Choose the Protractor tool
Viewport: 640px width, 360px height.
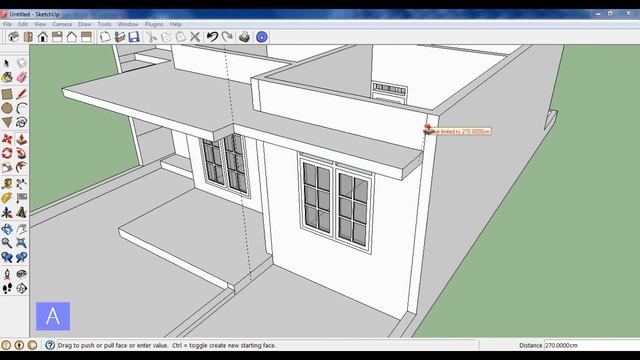click(7, 198)
